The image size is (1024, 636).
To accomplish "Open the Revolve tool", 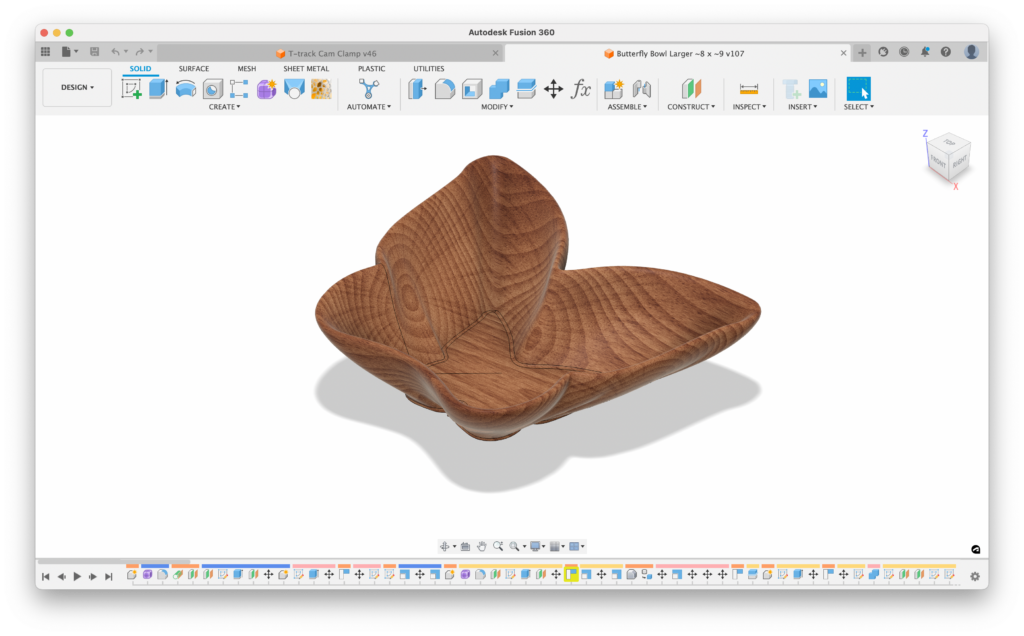I will (x=183, y=90).
